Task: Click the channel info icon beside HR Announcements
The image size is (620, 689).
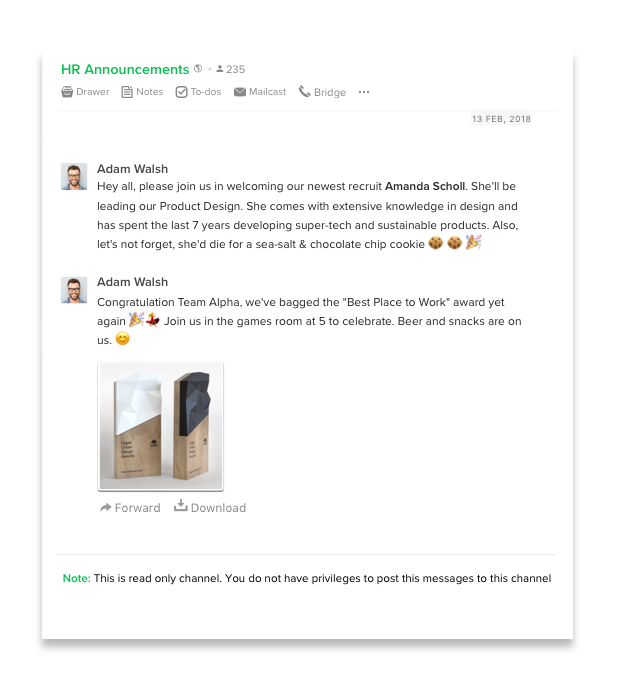Action: click(x=198, y=69)
